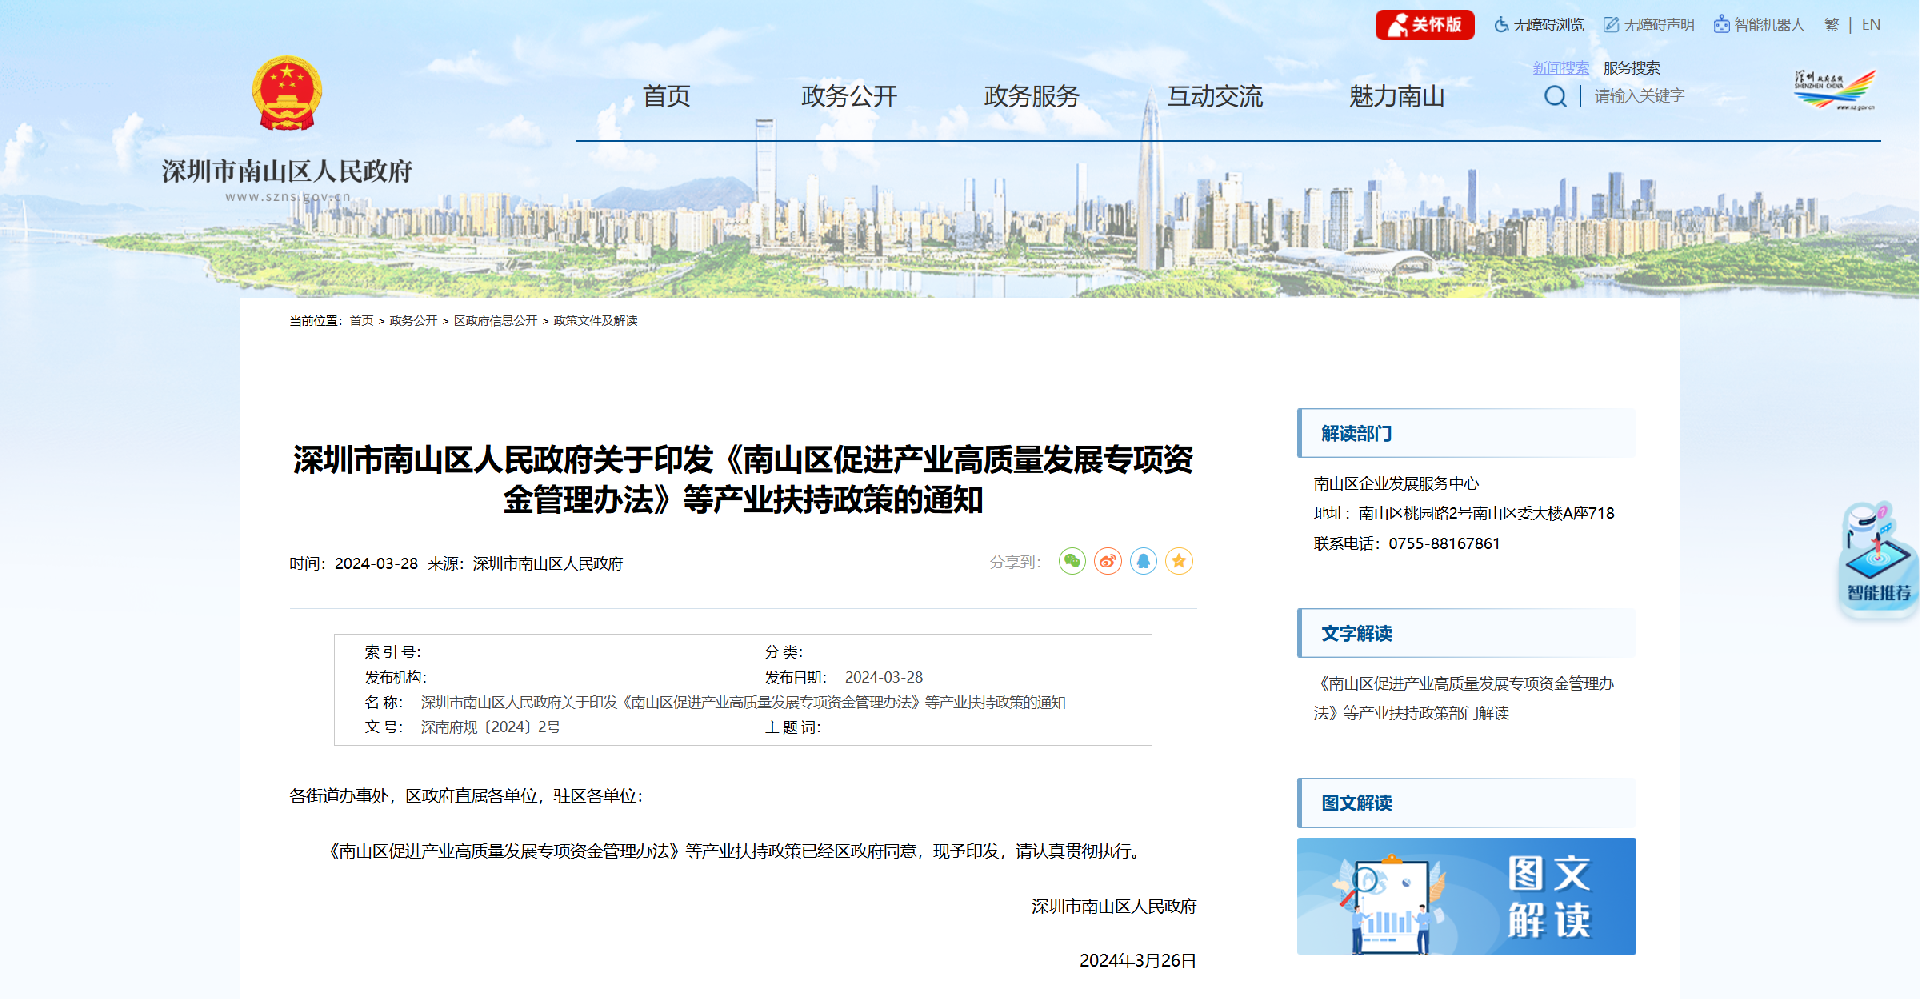Select the 魅力南山 menu item
The image size is (1920, 999).
tap(1396, 97)
